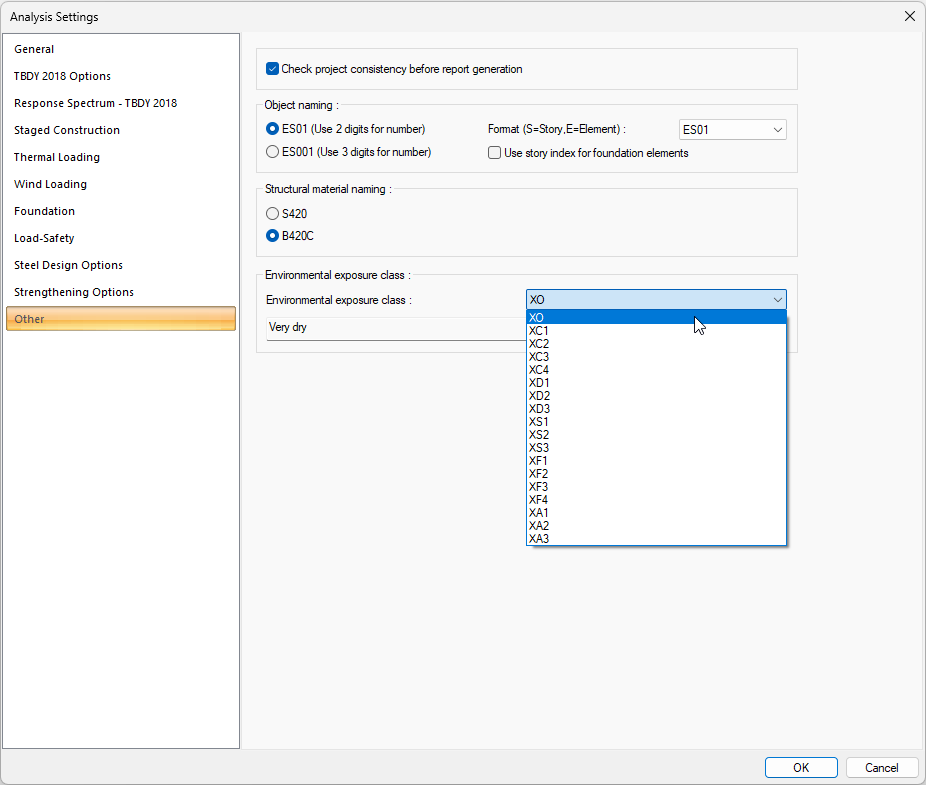Choose XA3 exposure class entry
This screenshot has height=785, width=926.
[539, 539]
